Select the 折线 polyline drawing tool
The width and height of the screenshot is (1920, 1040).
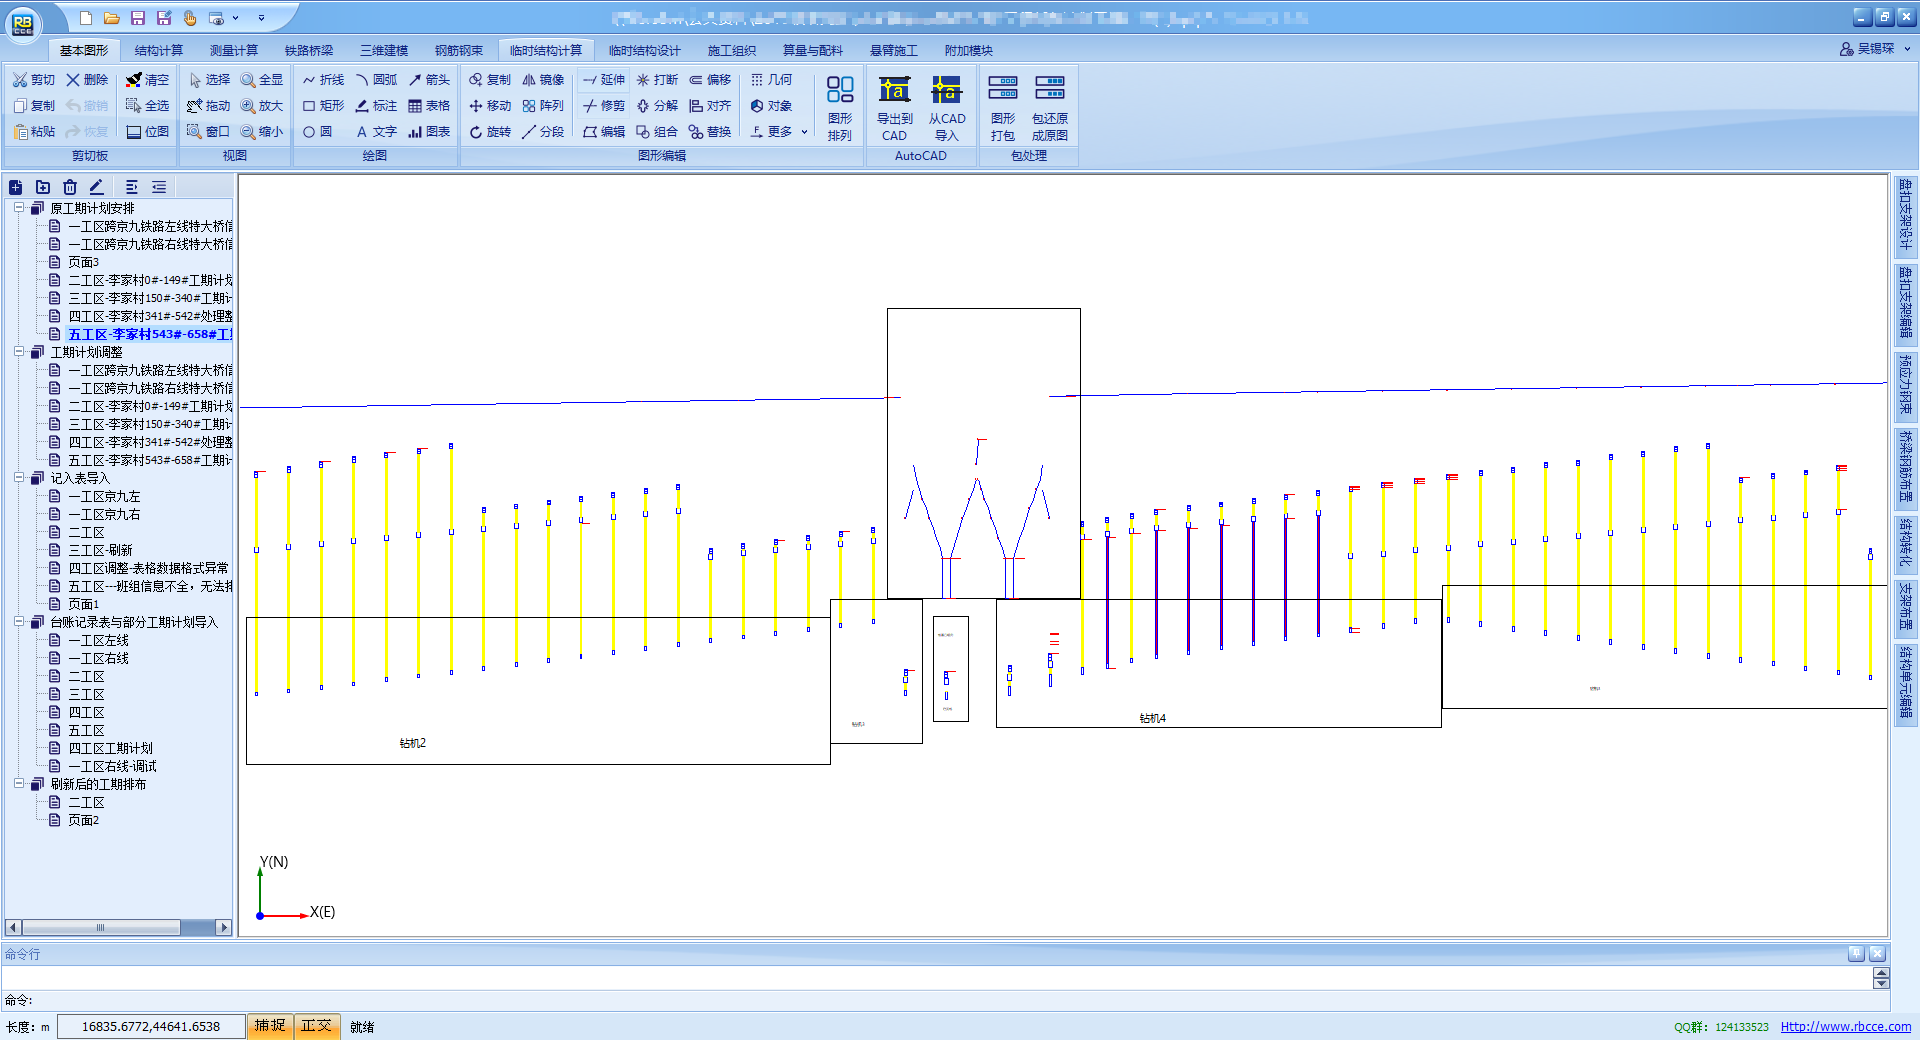323,80
